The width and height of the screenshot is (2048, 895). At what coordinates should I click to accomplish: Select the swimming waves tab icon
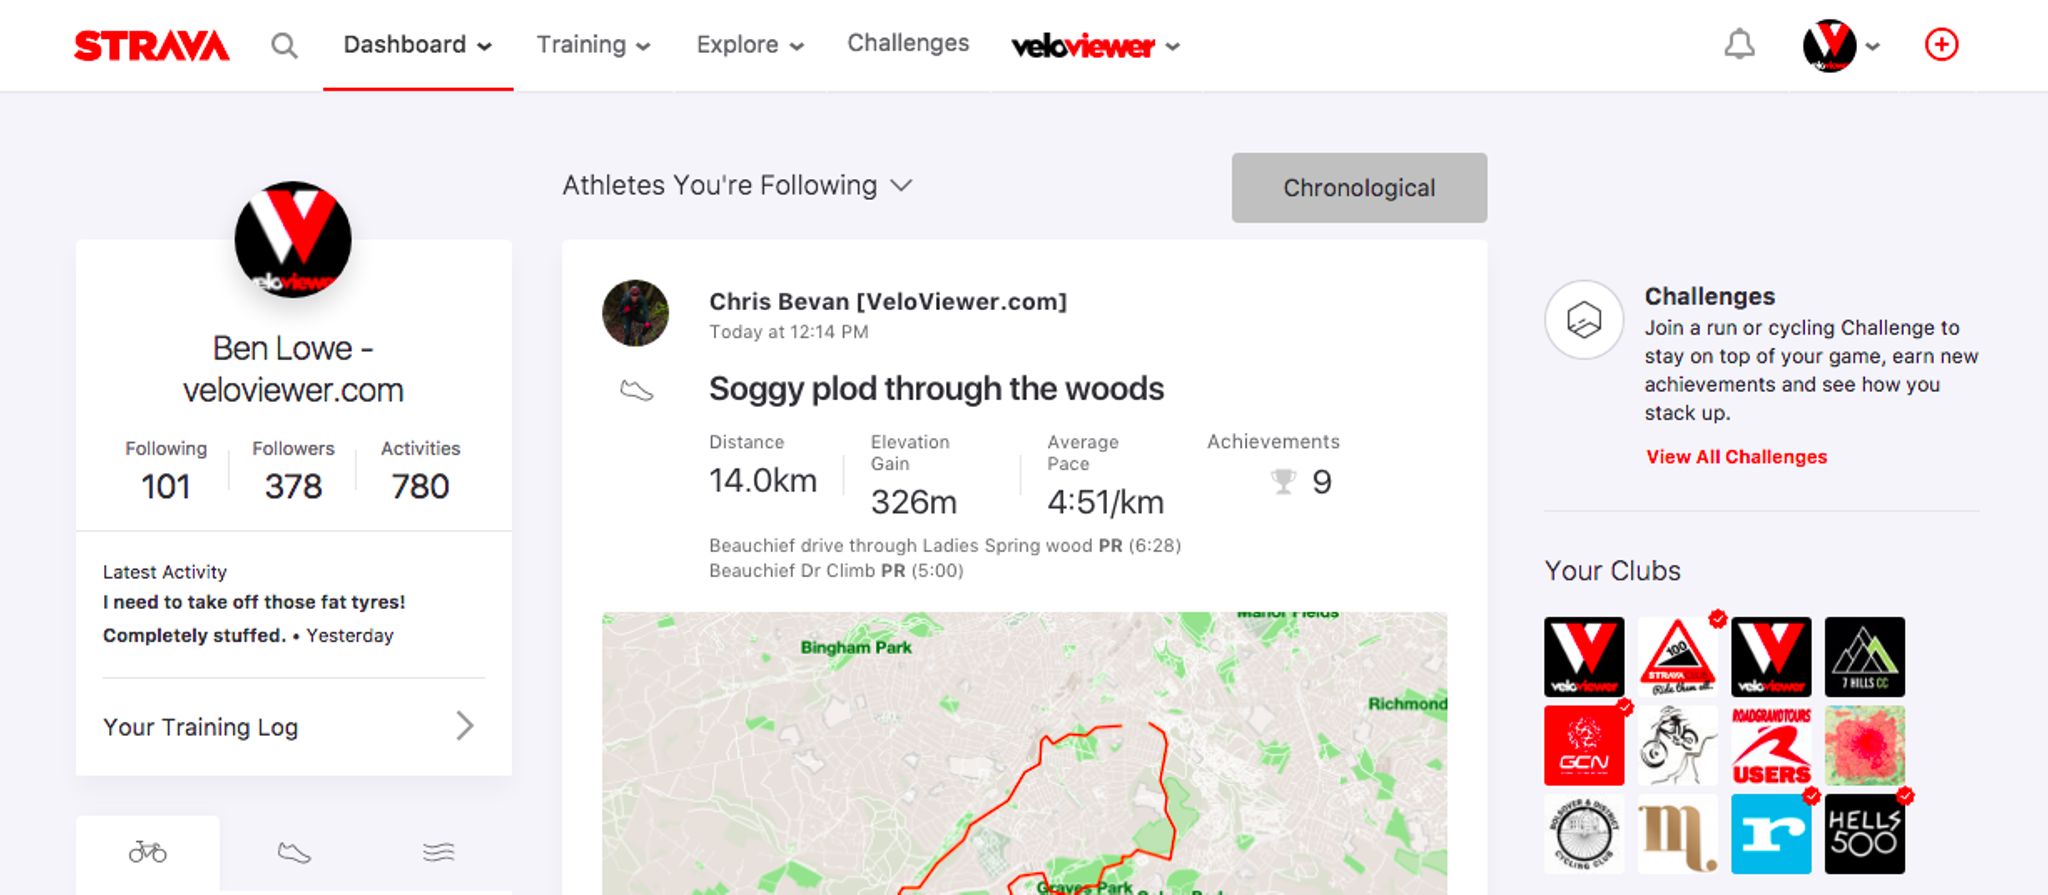pos(438,852)
